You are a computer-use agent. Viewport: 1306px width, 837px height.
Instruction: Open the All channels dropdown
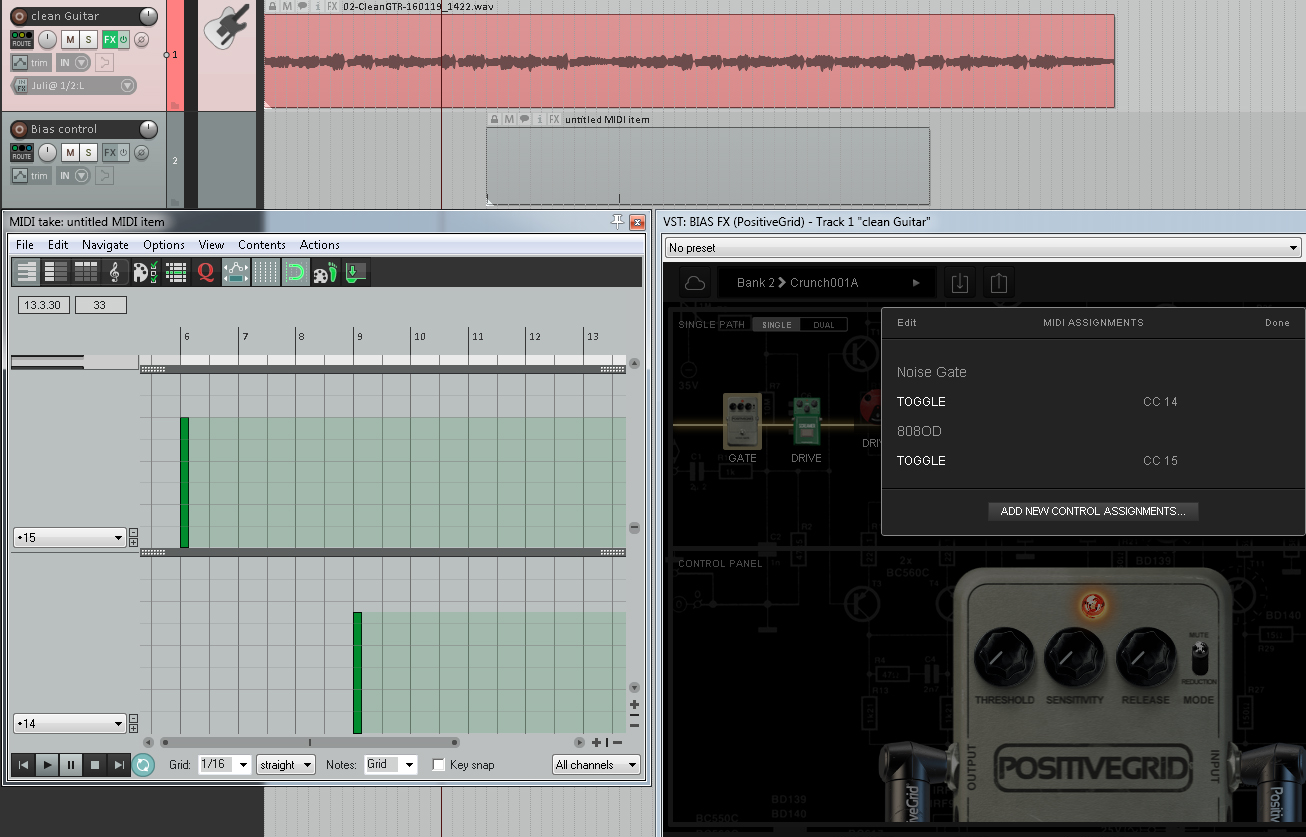pos(597,765)
